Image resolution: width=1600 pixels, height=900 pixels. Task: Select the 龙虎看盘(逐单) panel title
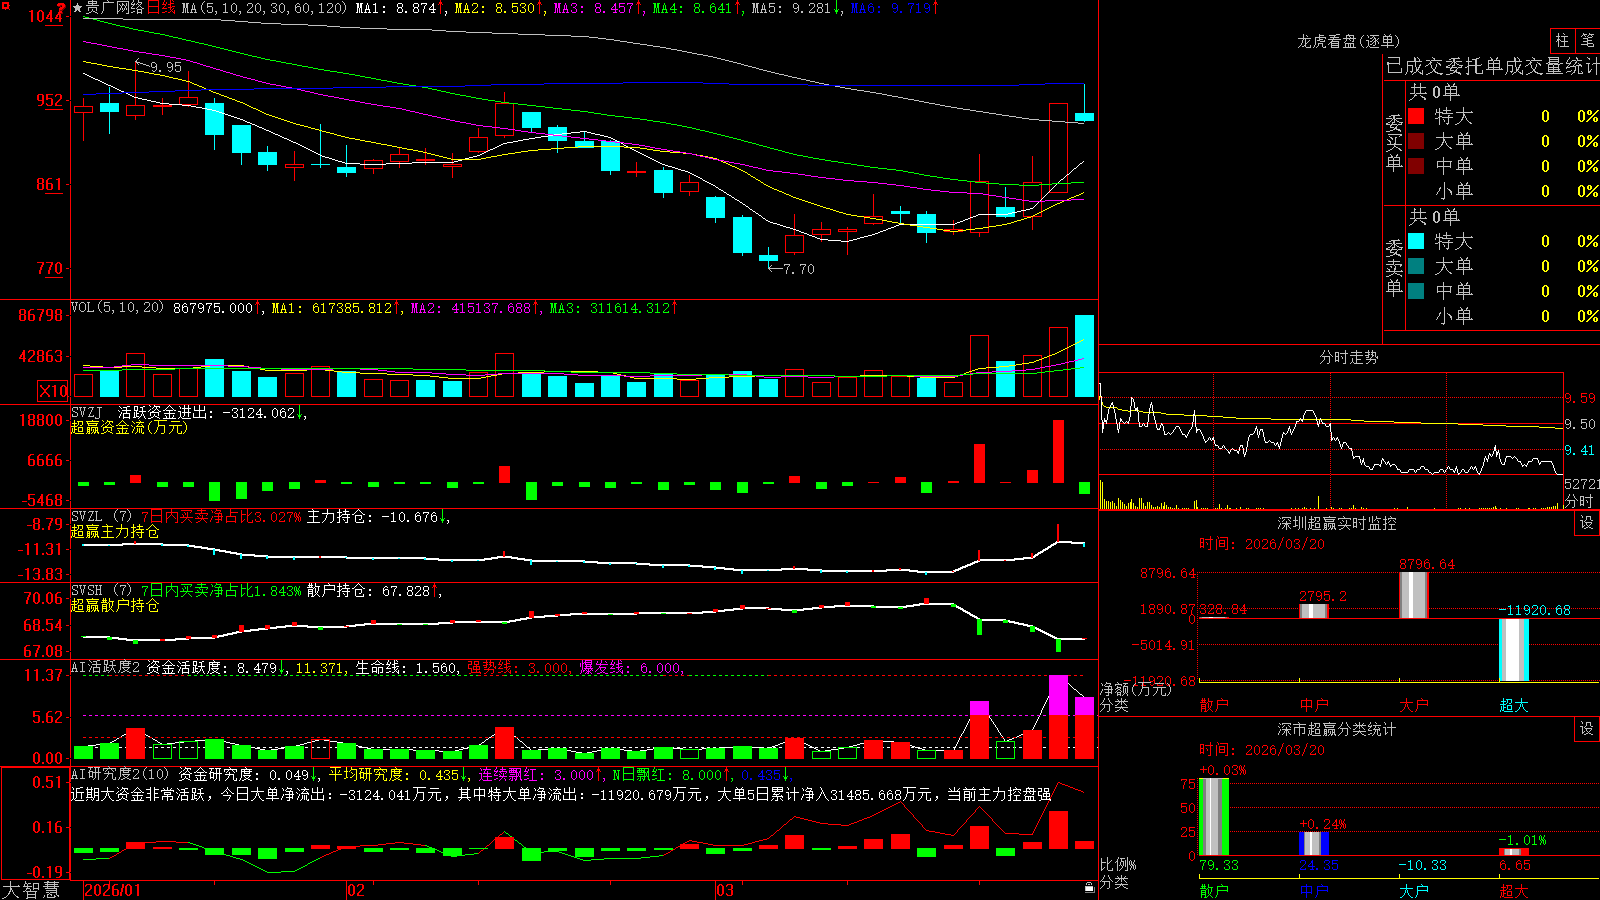[1348, 41]
